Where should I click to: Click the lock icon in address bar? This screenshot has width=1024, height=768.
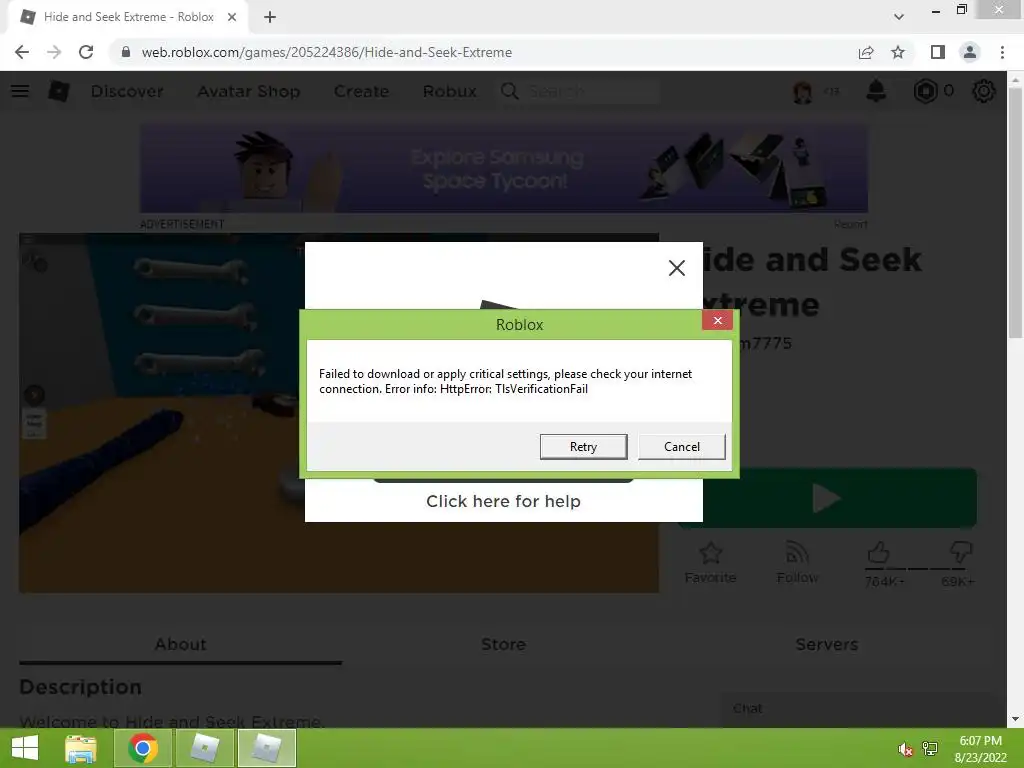pos(126,52)
